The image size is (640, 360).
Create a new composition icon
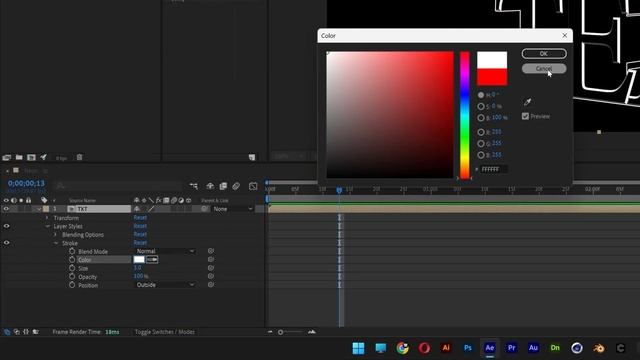click(x=31, y=158)
